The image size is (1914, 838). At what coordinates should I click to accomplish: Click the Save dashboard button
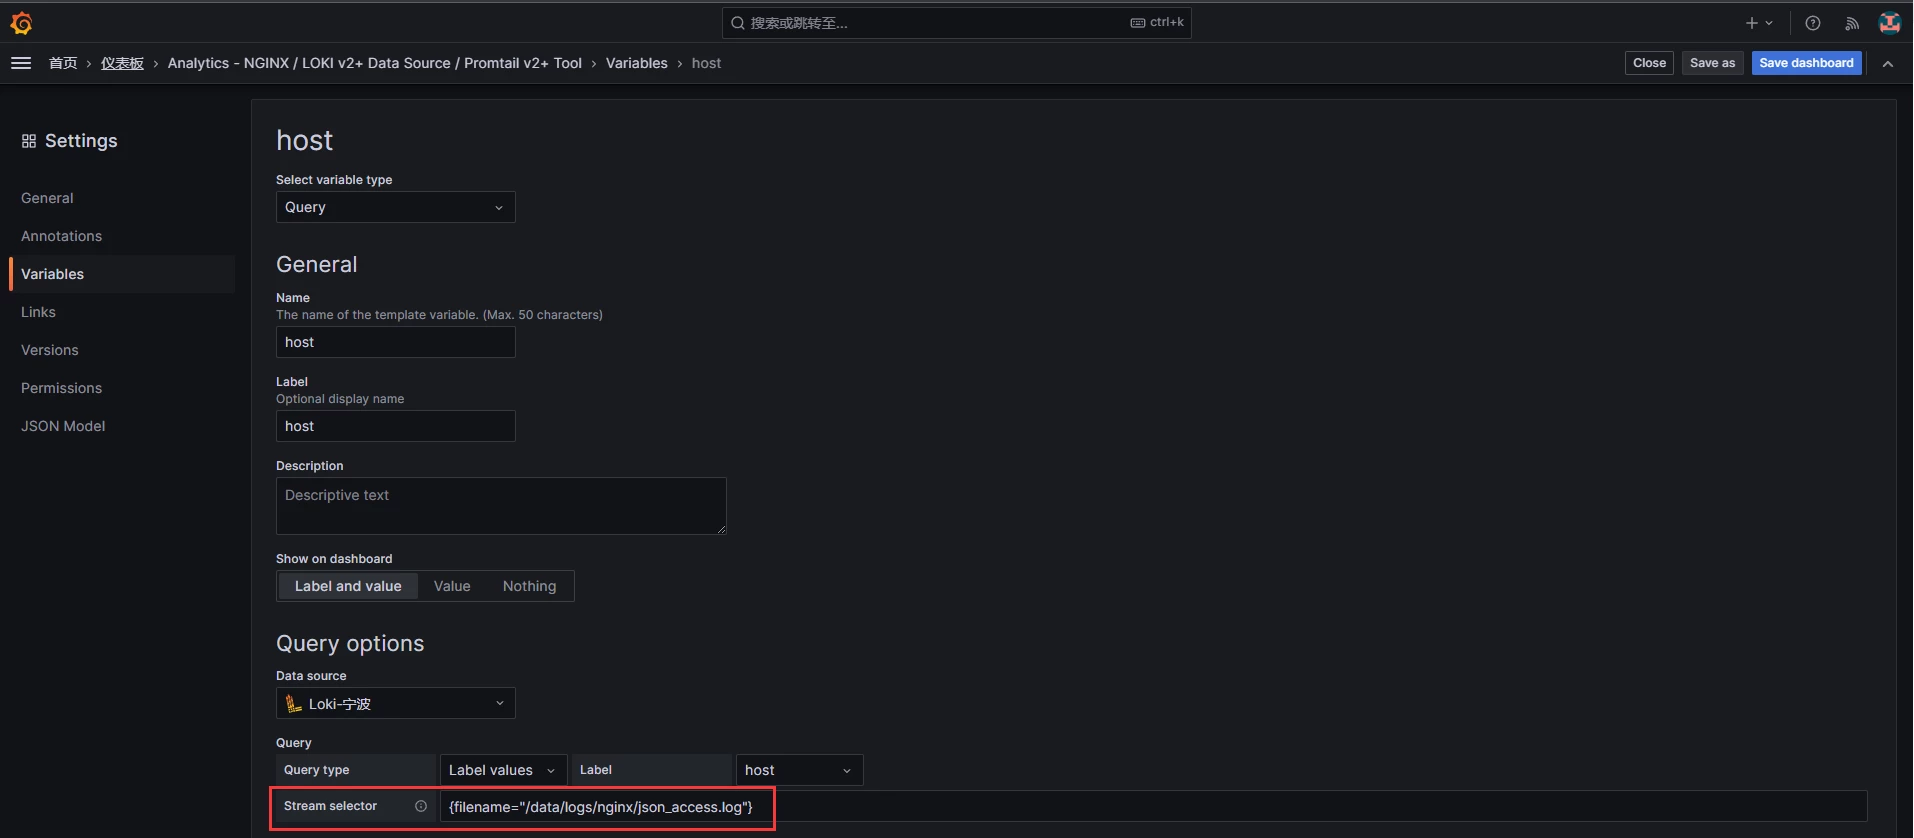point(1806,63)
